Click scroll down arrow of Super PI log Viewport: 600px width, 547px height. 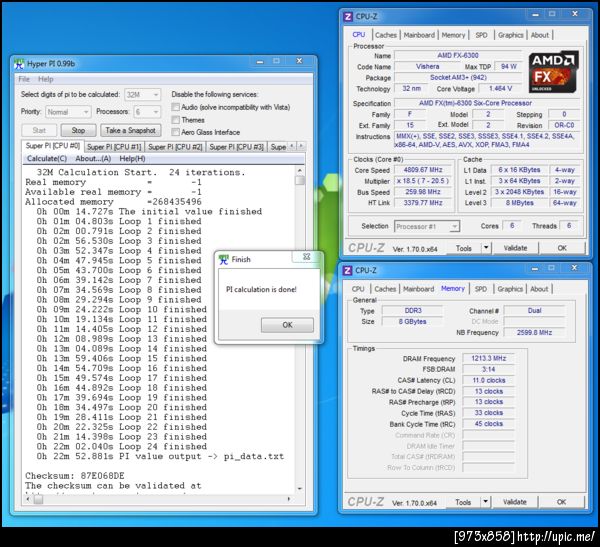300,489
